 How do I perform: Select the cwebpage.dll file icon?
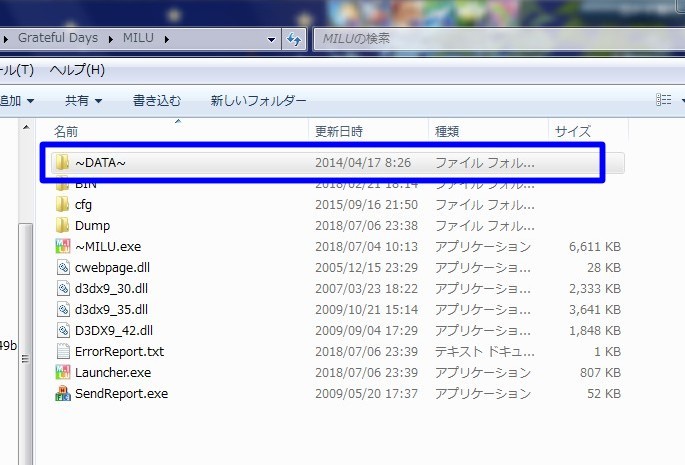[x=62, y=267]
